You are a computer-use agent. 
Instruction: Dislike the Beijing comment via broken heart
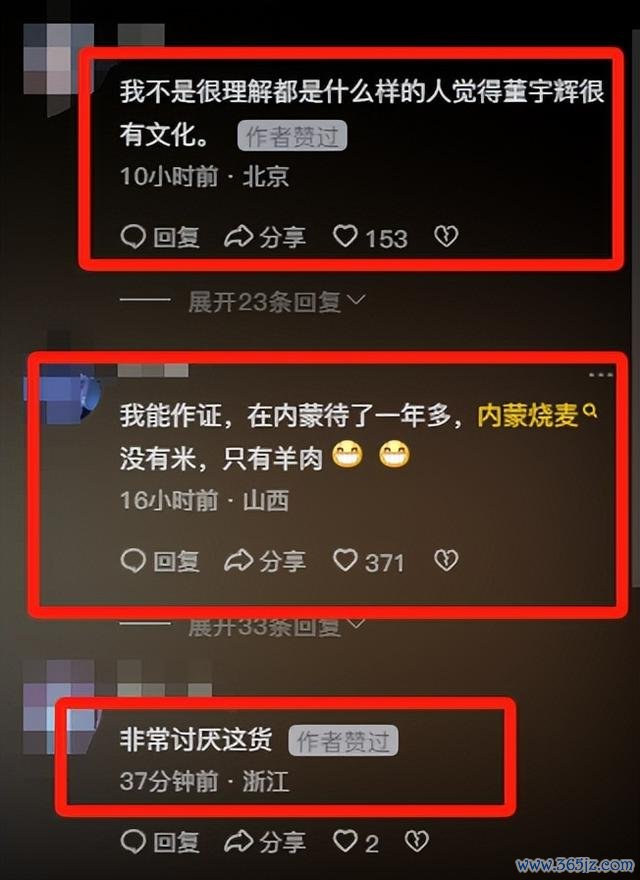point(446,236)
